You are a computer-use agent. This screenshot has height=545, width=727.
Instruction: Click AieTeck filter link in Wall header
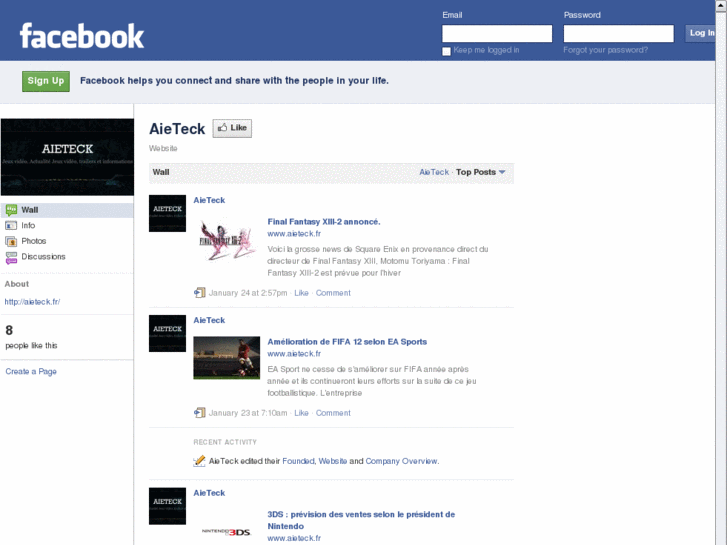[x=434, y=172]
